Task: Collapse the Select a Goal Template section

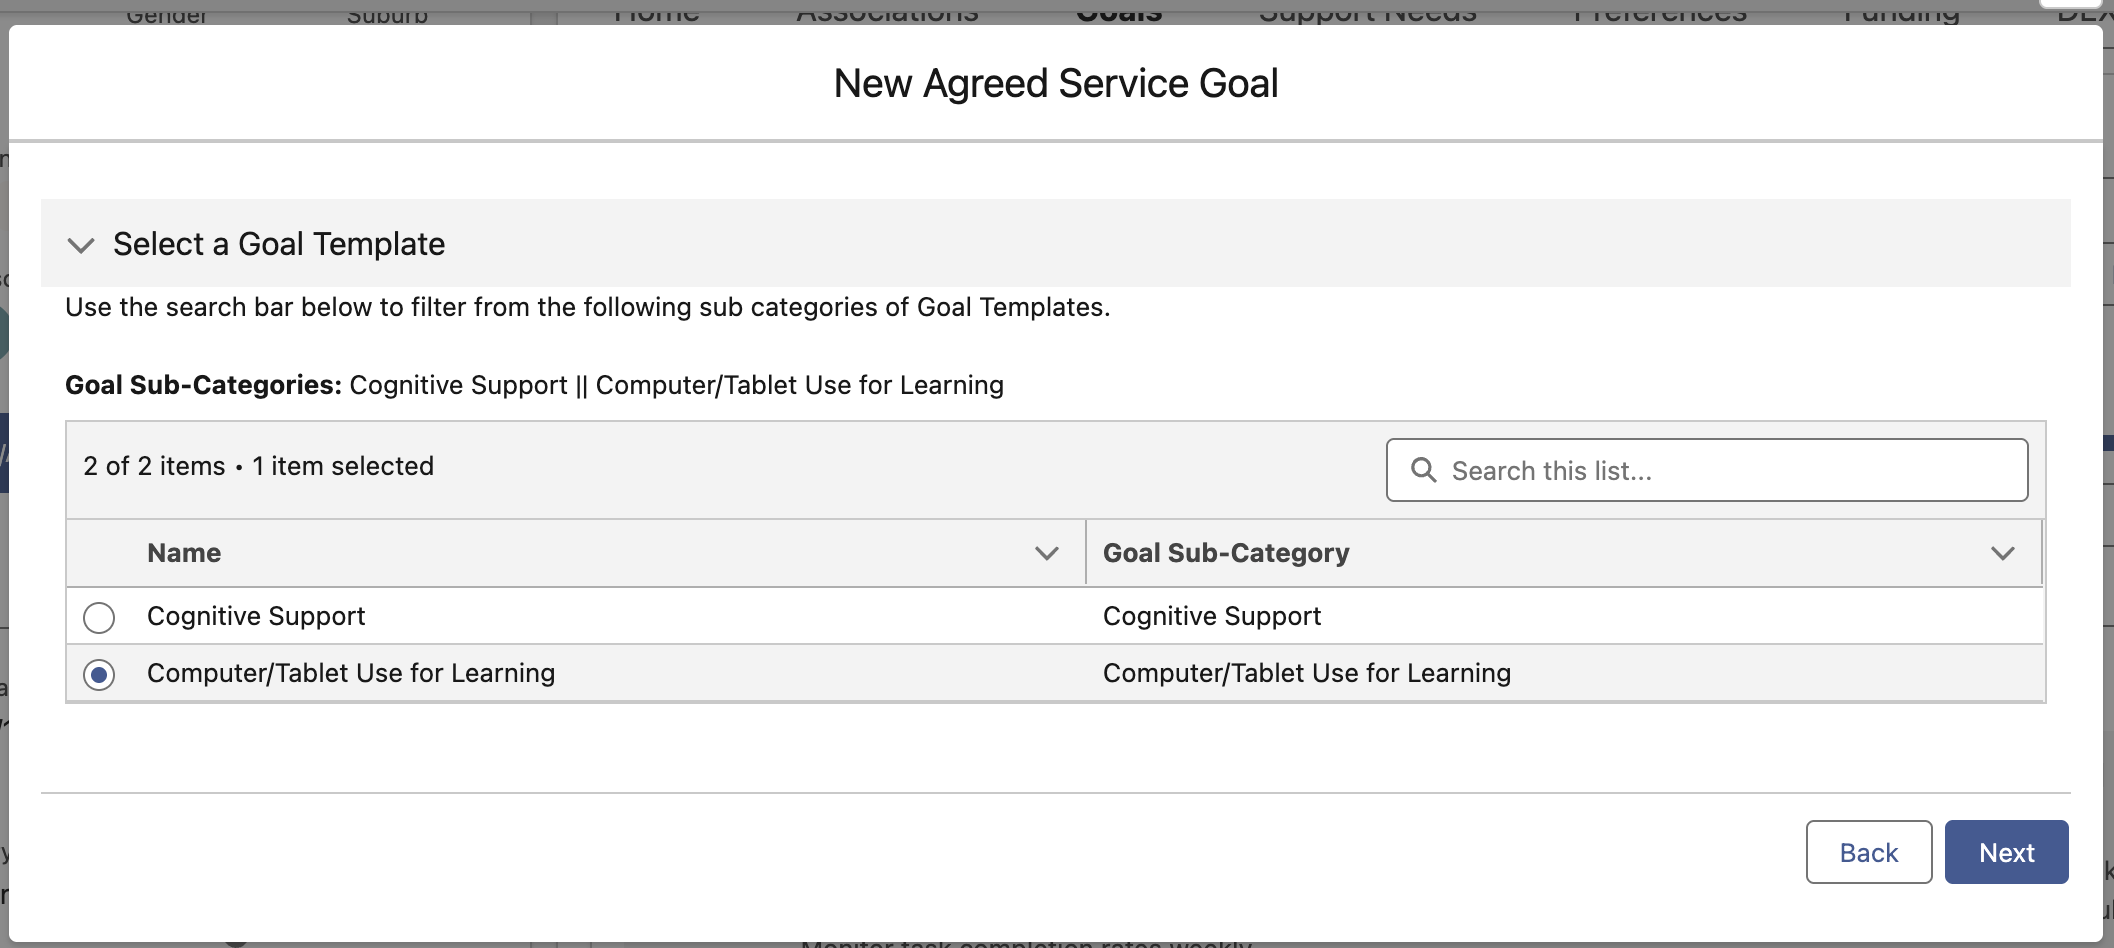Action: 82,245
